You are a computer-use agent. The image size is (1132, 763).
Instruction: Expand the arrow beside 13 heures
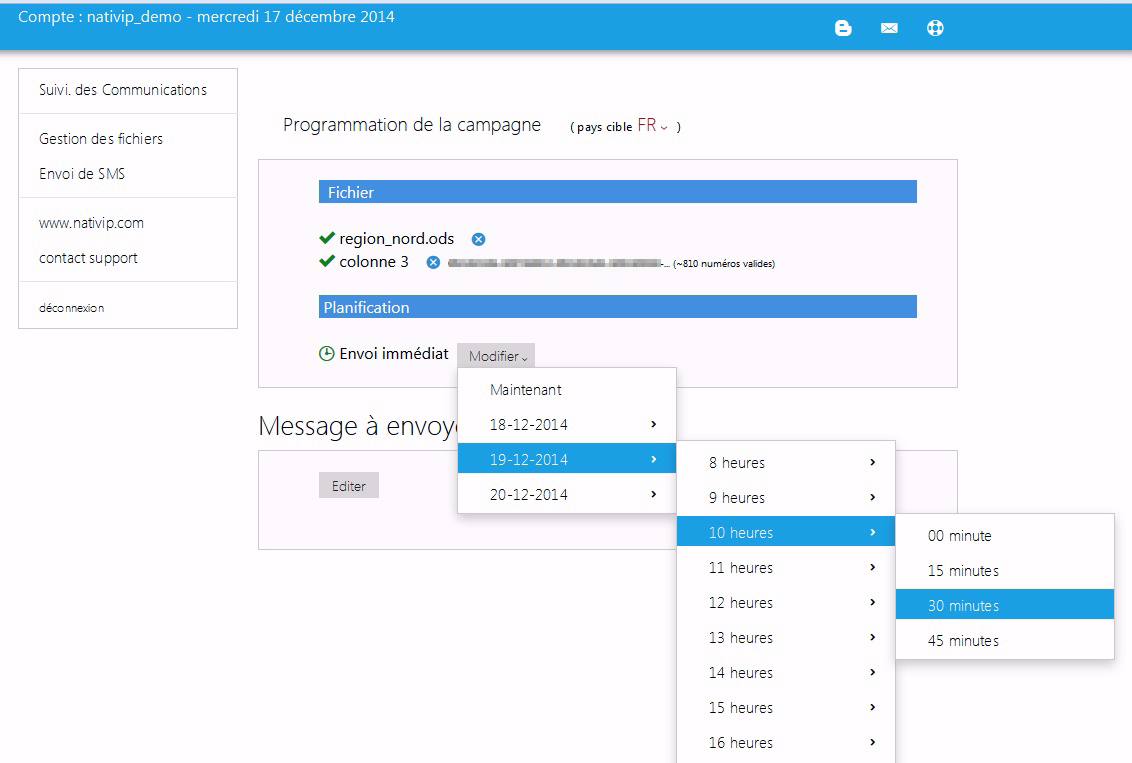pyautogui.click(x=873, y=637)
